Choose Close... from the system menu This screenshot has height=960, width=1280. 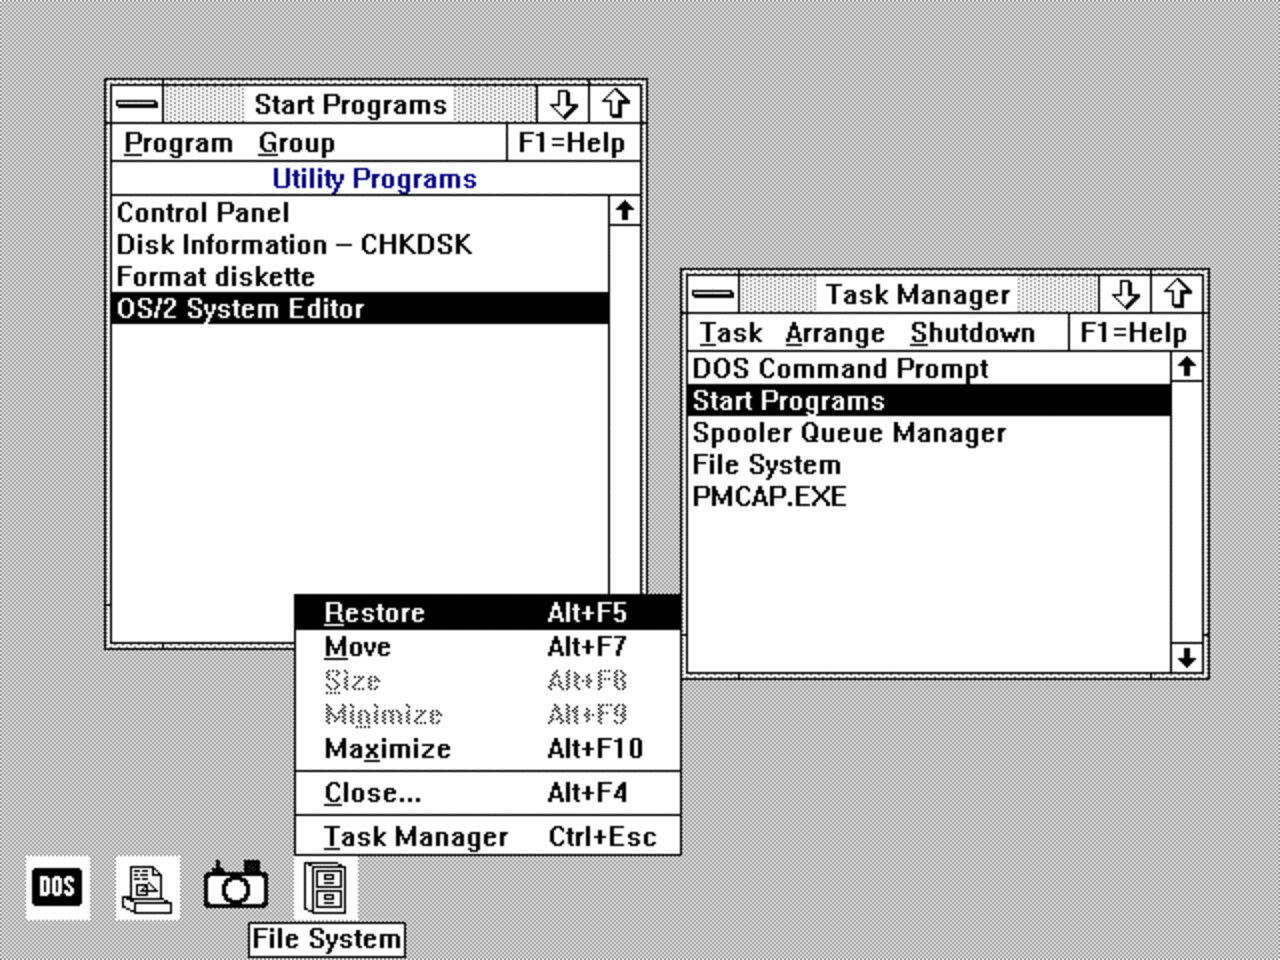[x=488, y=793]
